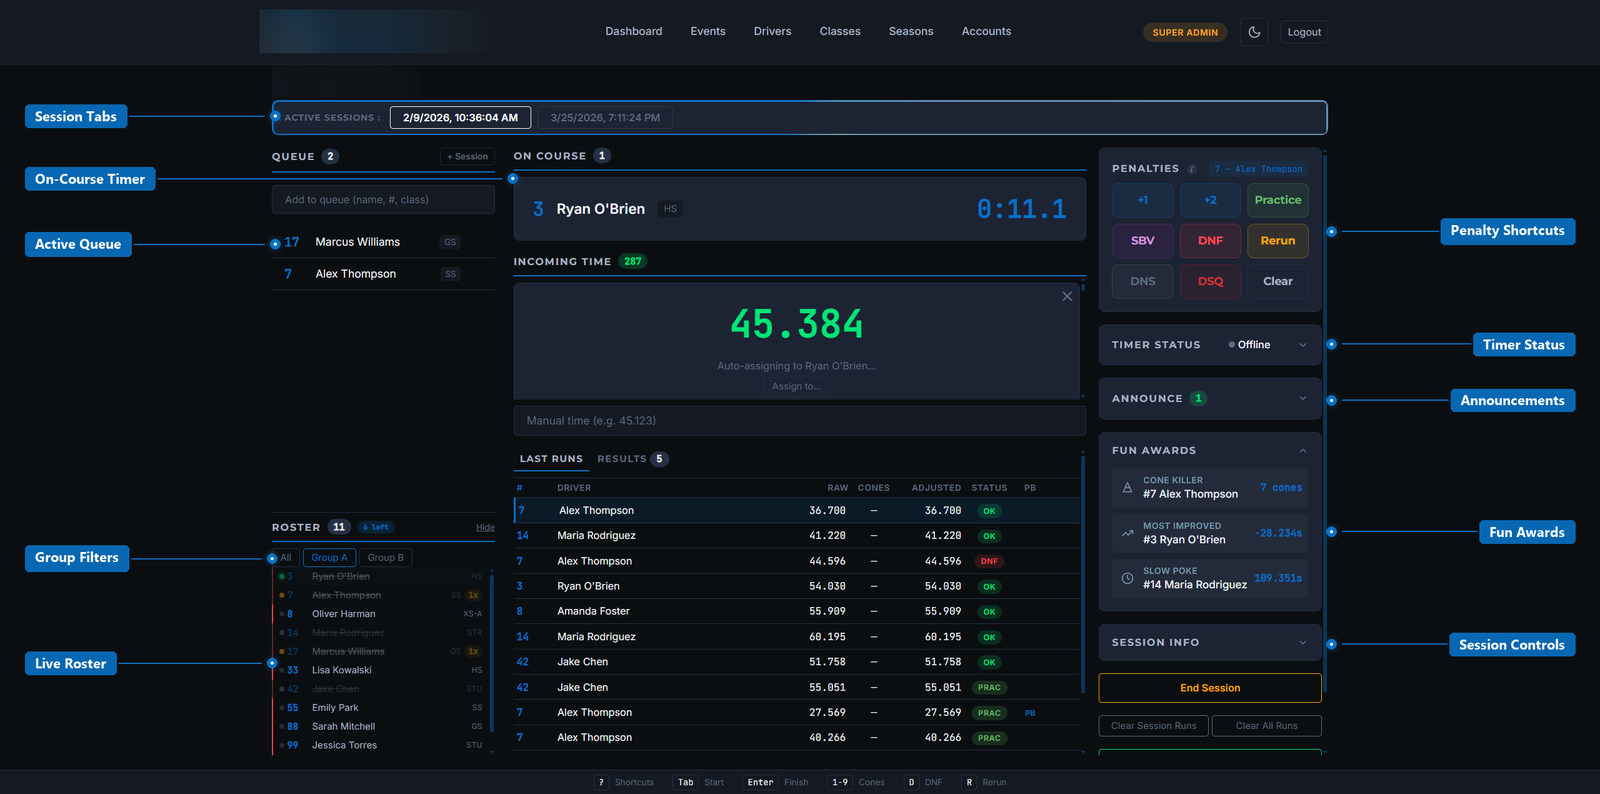Screen dimensions: 1600x794
Task: Select the Group A roster filter
Action: coord(329,558)
